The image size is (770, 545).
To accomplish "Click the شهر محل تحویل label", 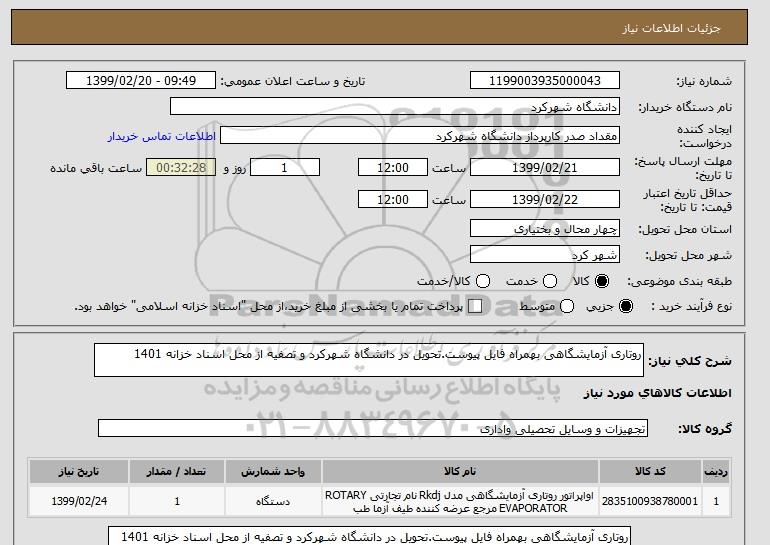I will (x=688, y=255).
